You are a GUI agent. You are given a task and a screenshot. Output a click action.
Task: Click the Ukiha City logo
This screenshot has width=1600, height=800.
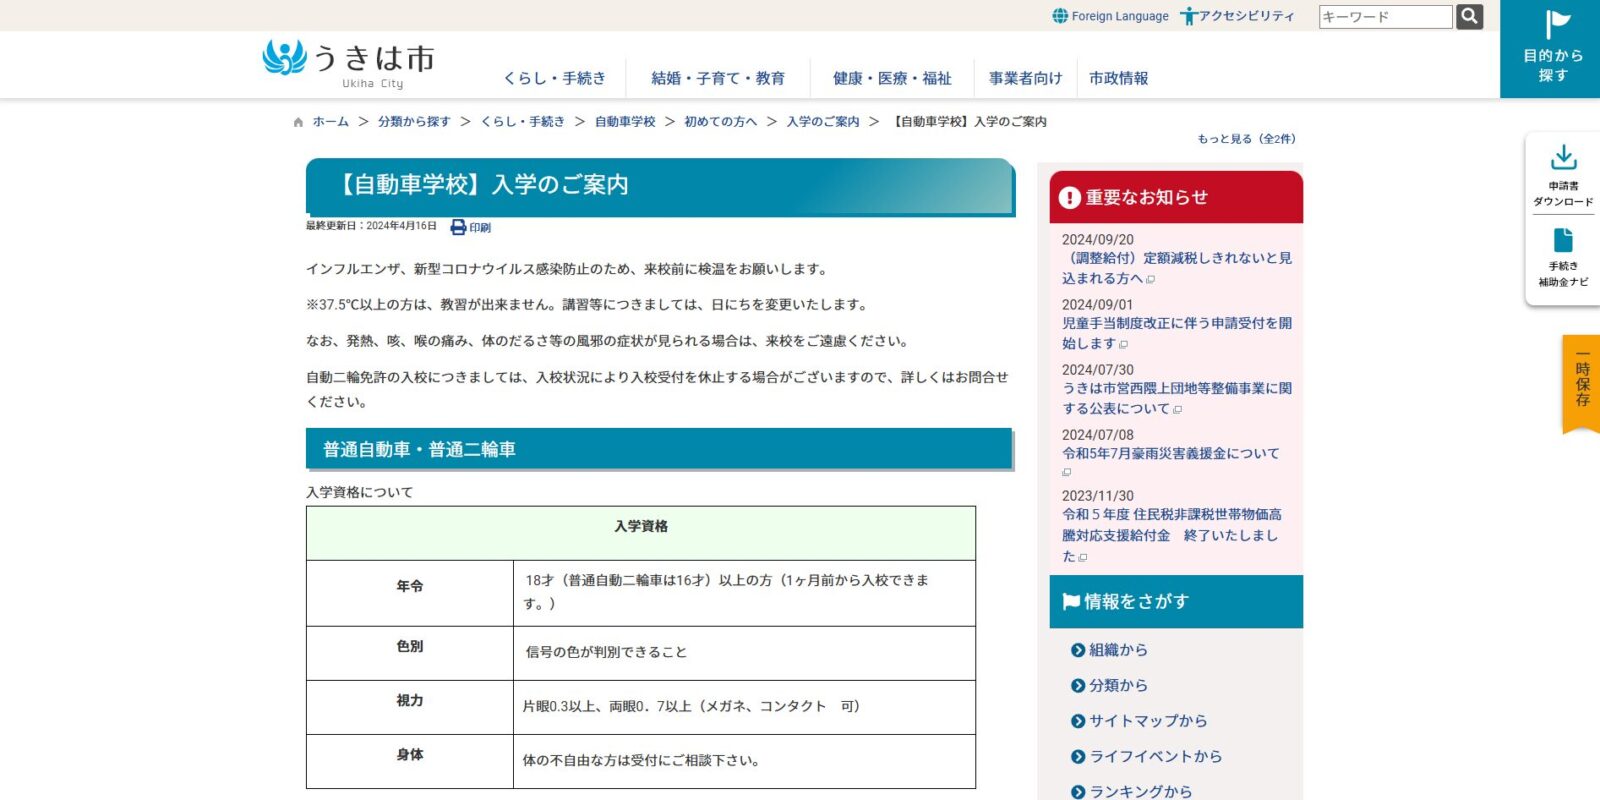(x=348, y=64)
